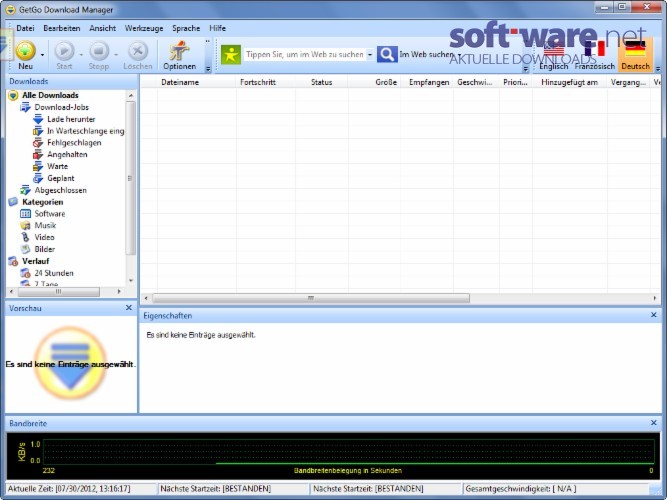
Task: Select Angehalten tree entry
Action: pos(67,154)
